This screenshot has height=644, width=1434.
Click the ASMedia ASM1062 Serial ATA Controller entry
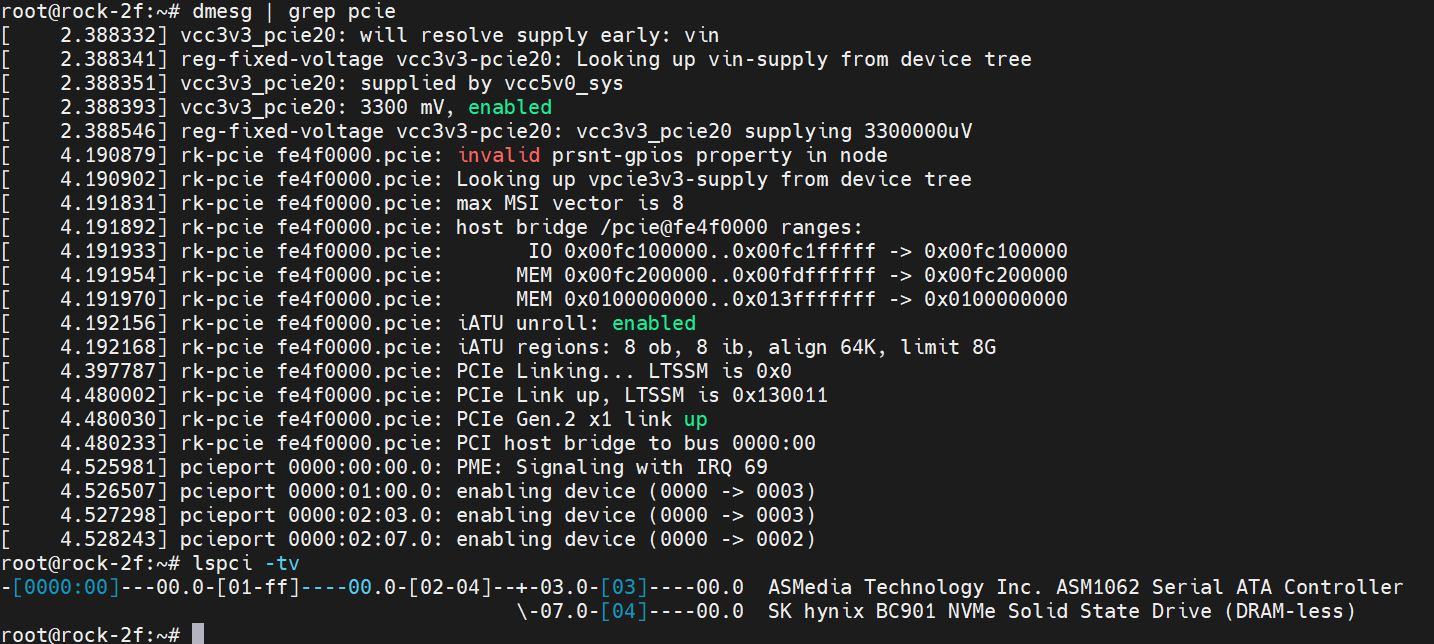tap(1086, 587)
